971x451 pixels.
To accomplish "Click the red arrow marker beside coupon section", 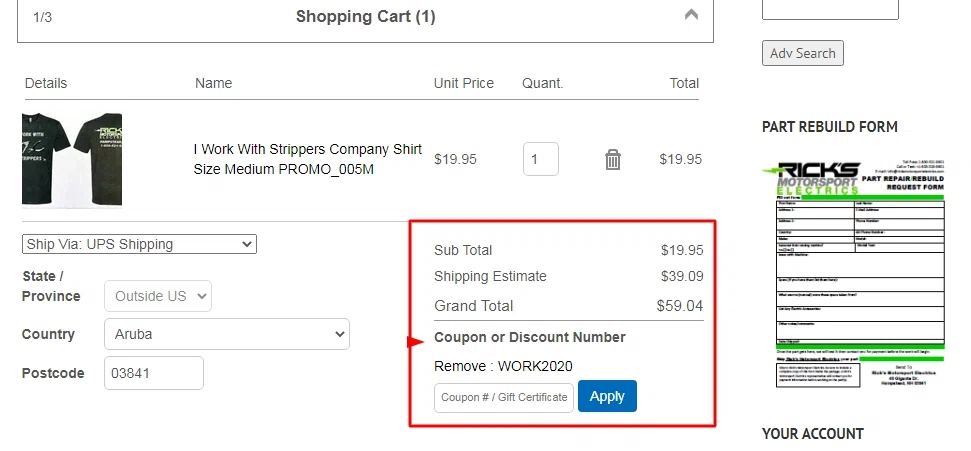I will (x=415, y=342).
